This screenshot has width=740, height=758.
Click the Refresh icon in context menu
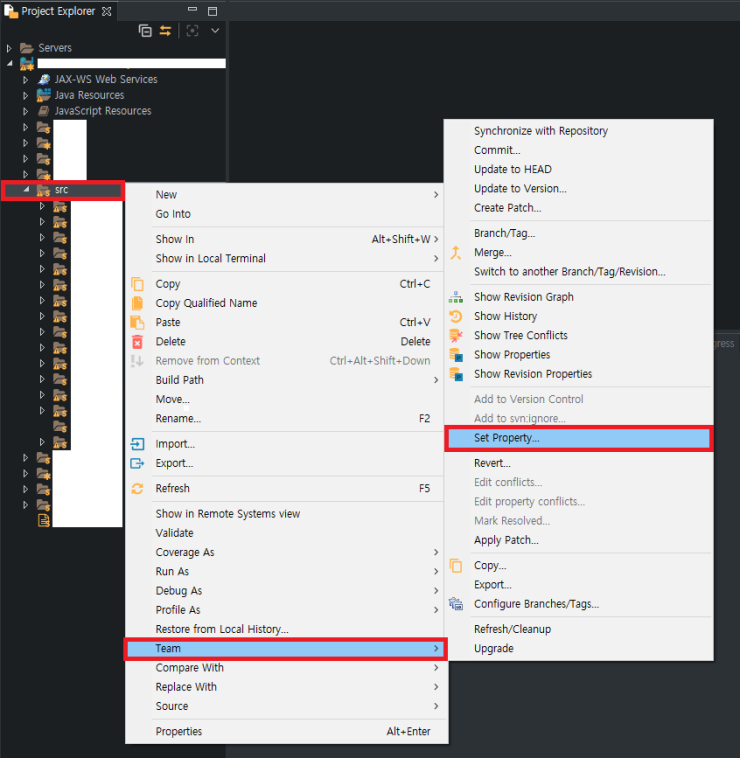pyautogui.click(x=137, y=488)
